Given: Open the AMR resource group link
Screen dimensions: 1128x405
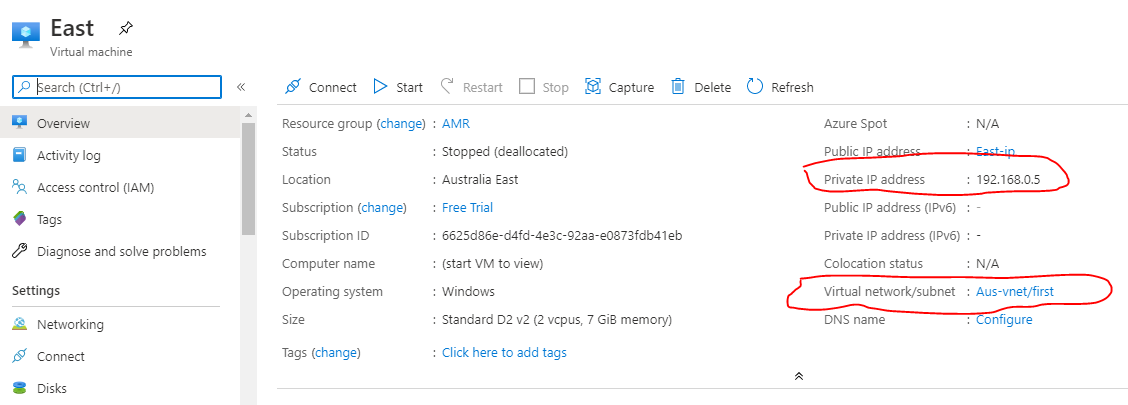Looking at the screenshot, I should [x=456, y=124].
